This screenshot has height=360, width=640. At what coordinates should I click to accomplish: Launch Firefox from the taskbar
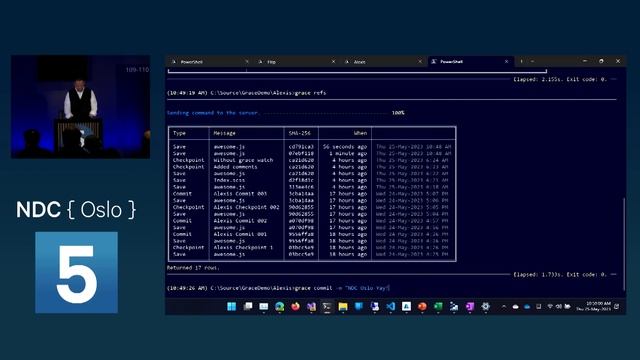[296, 307]
